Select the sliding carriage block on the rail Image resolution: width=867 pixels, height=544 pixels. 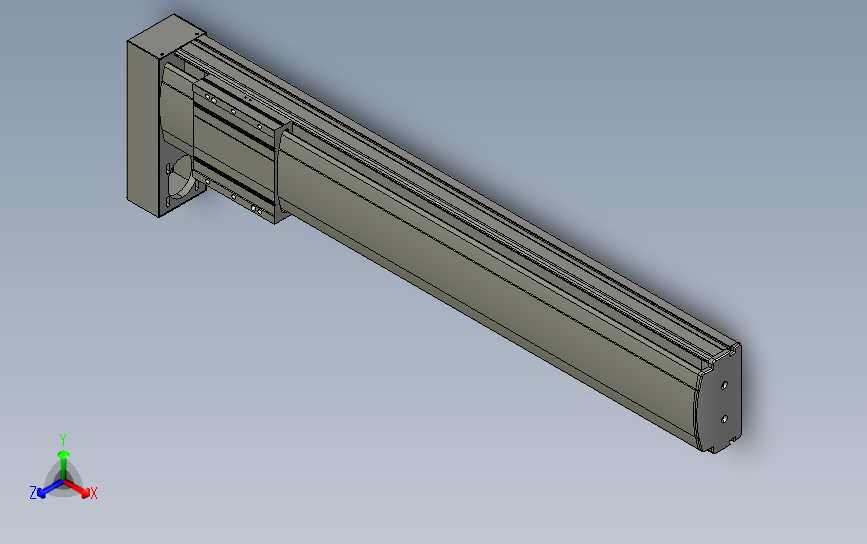coord(235,148)
